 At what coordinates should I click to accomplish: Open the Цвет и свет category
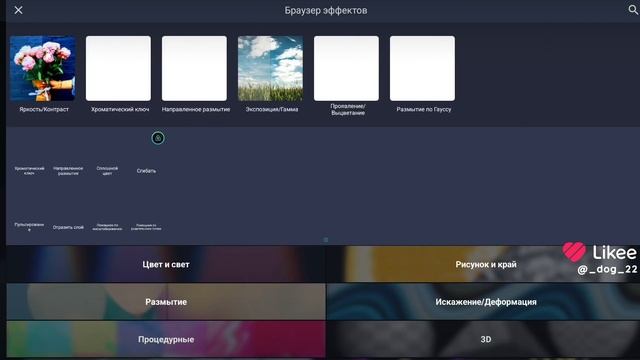point(166,264)
